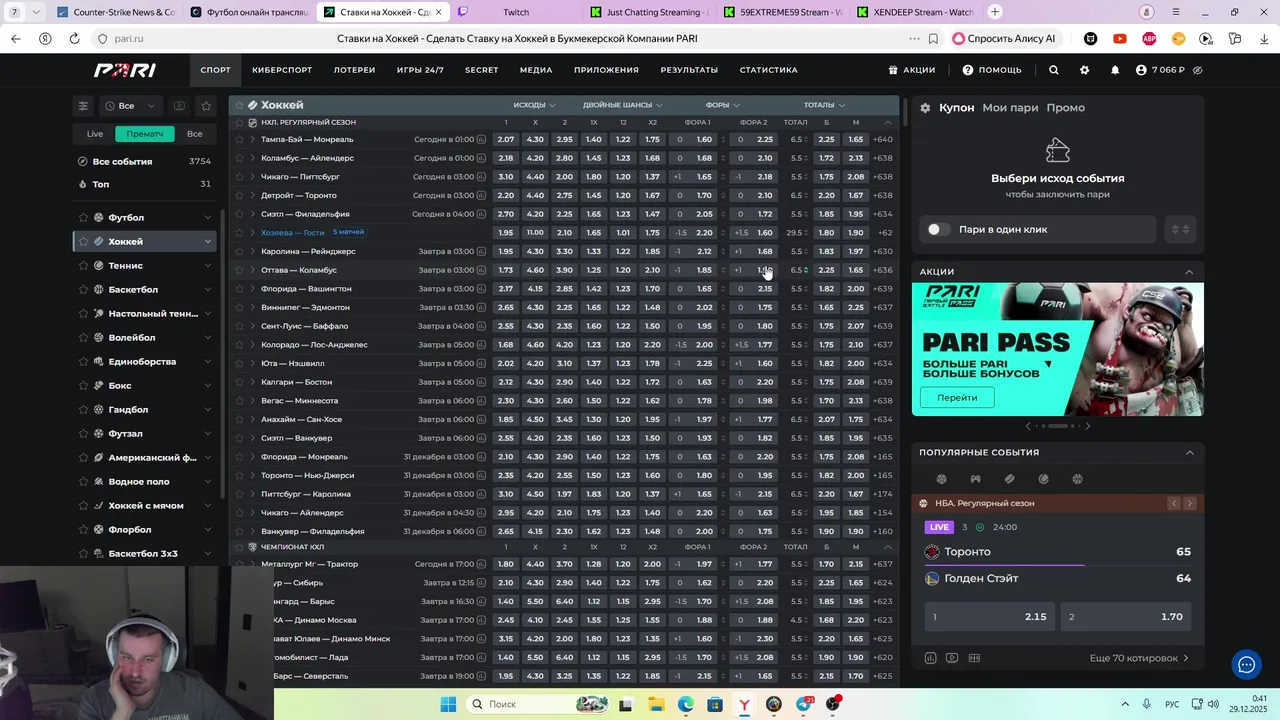This screenshot has width=1280, height=720.
Task: Show previous popular event arrow
Action: click(1174, 503)
